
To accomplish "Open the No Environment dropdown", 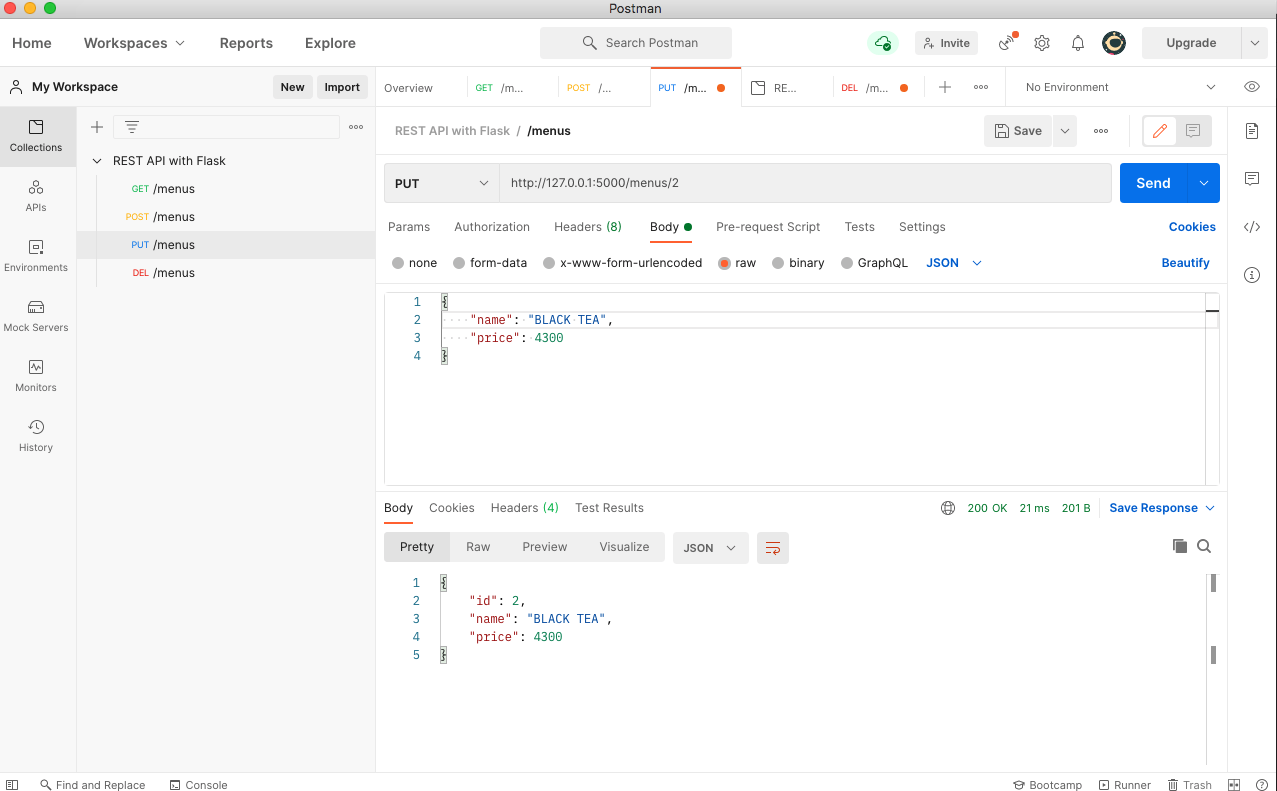I will tap(1121, 87).
